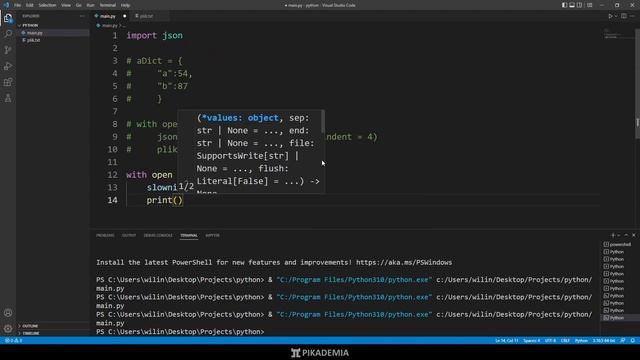The image size is (640, 360).
Task: Switch to the PROBLEMS panel tab
Action: click(x=105, y=236)
